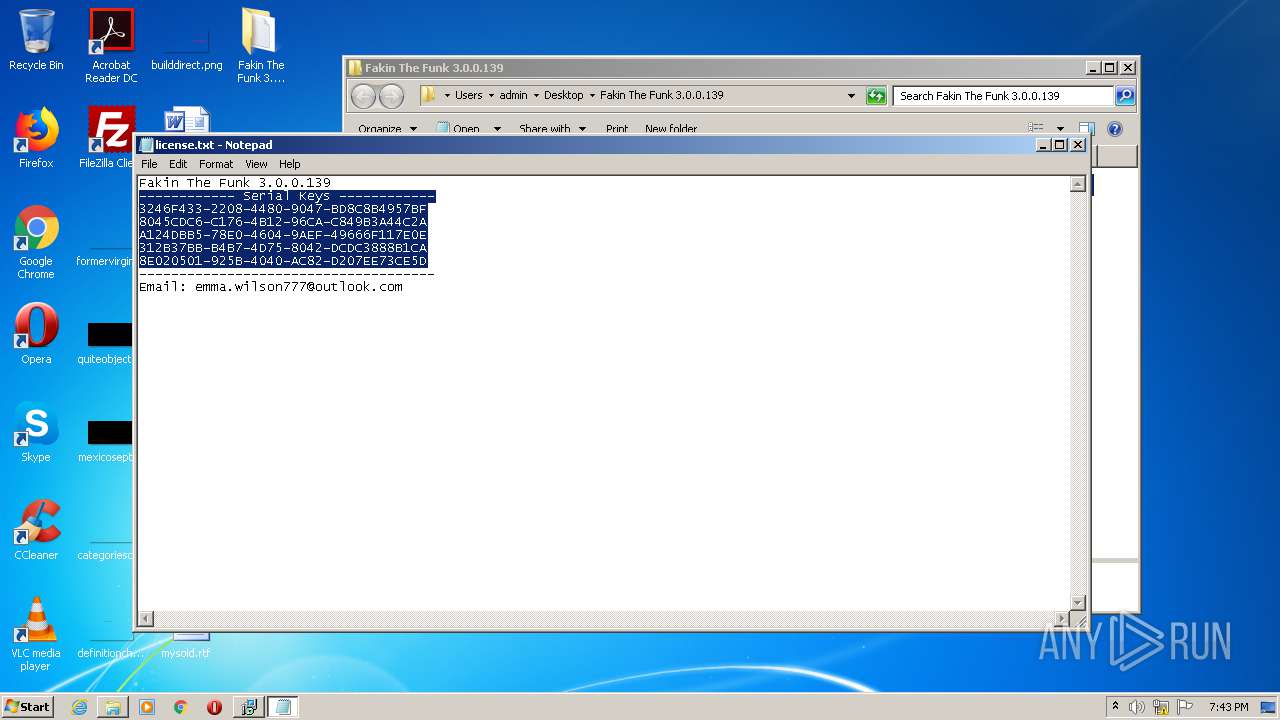This screenshot has width=1280, height=720.
Task: Select the Opera desktop icon
Action: click(x=36, y=334)
